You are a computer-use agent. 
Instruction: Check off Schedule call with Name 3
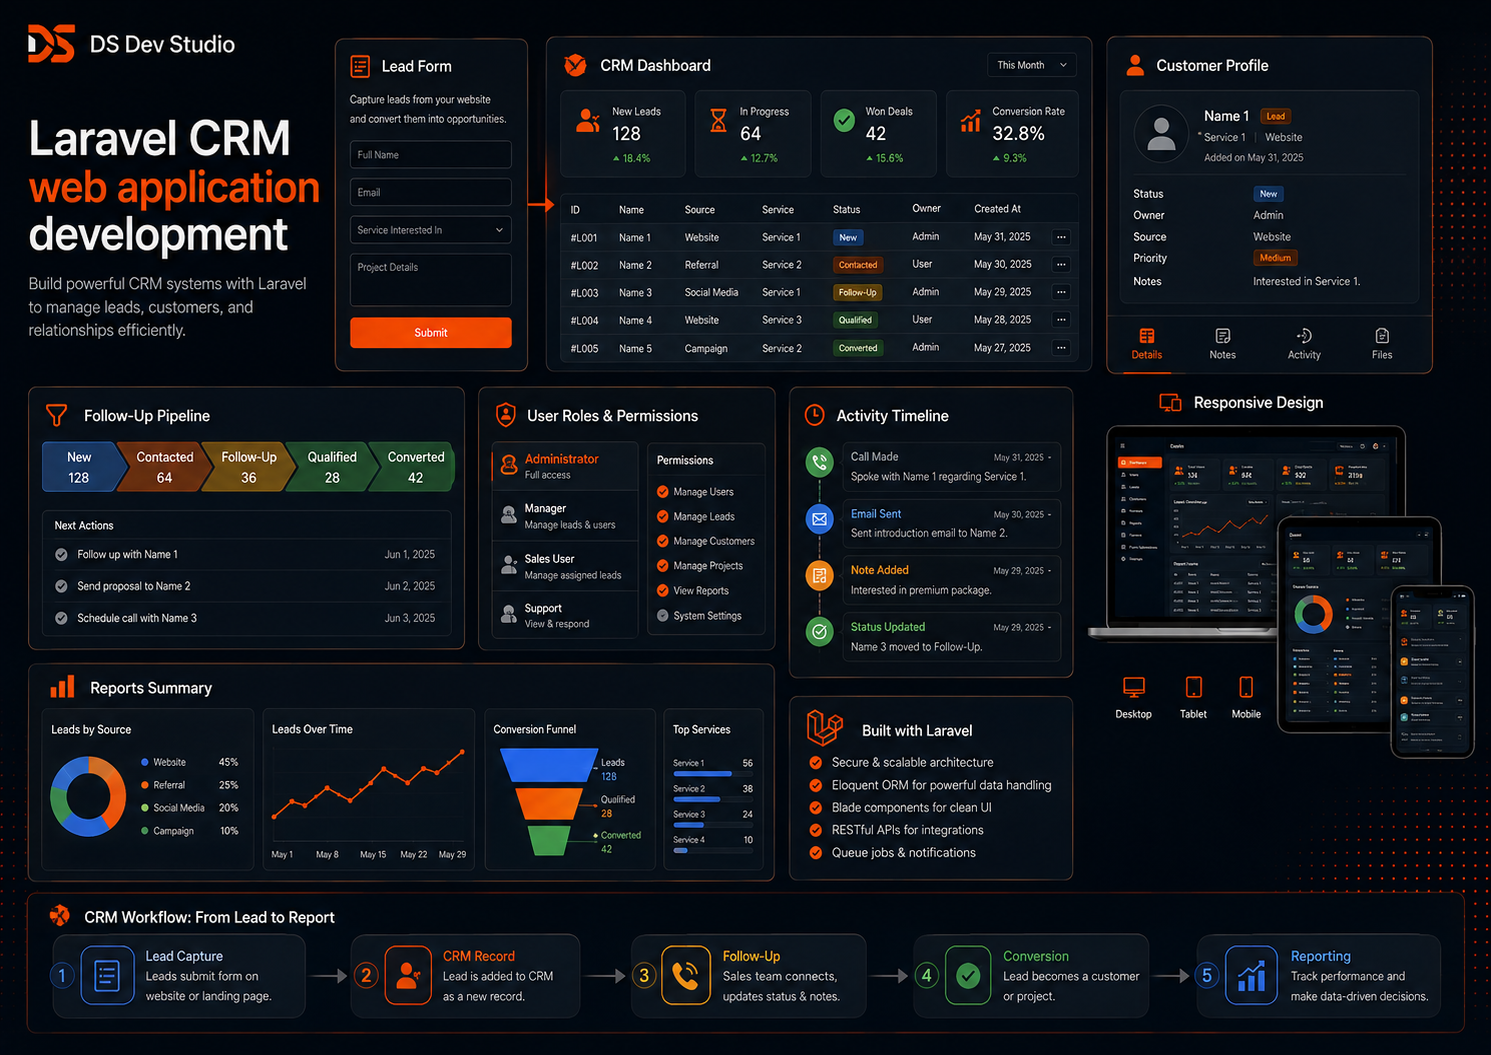point(61,619)
